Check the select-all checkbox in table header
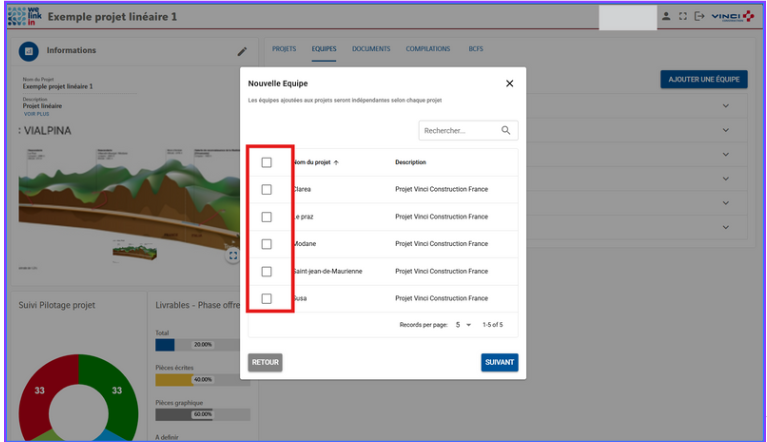Image resolution: width=767 pixels, height=442 pixels. click(x=266, y=162)
